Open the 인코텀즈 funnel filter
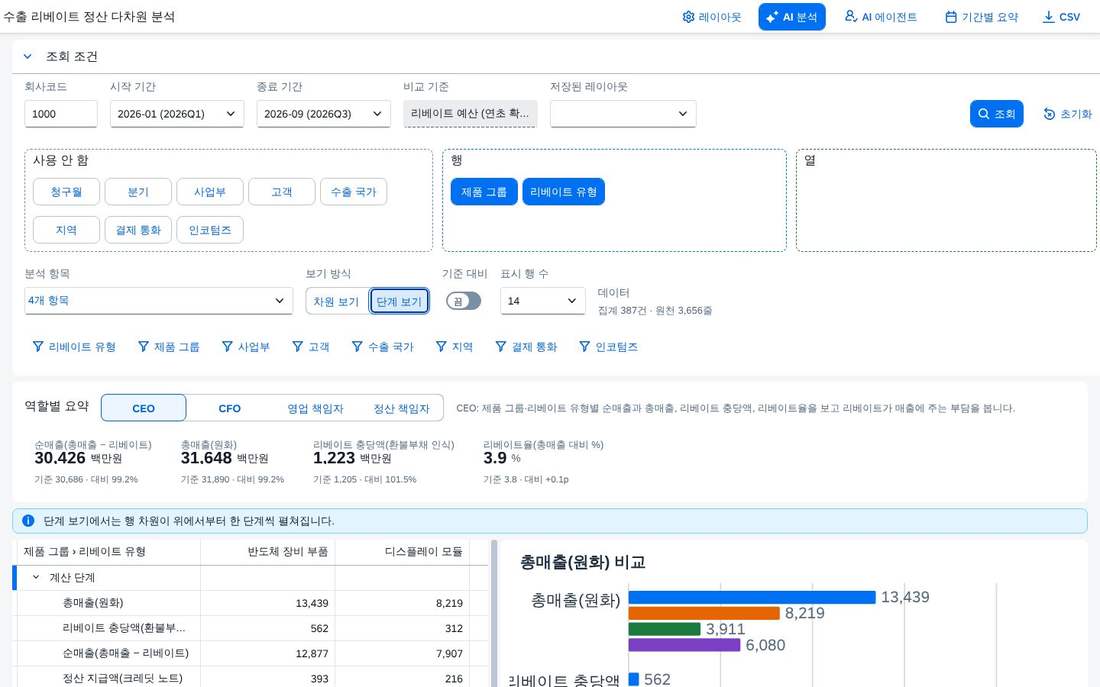The width and height of the screenshot is (1100, 687). pos(608,347)
